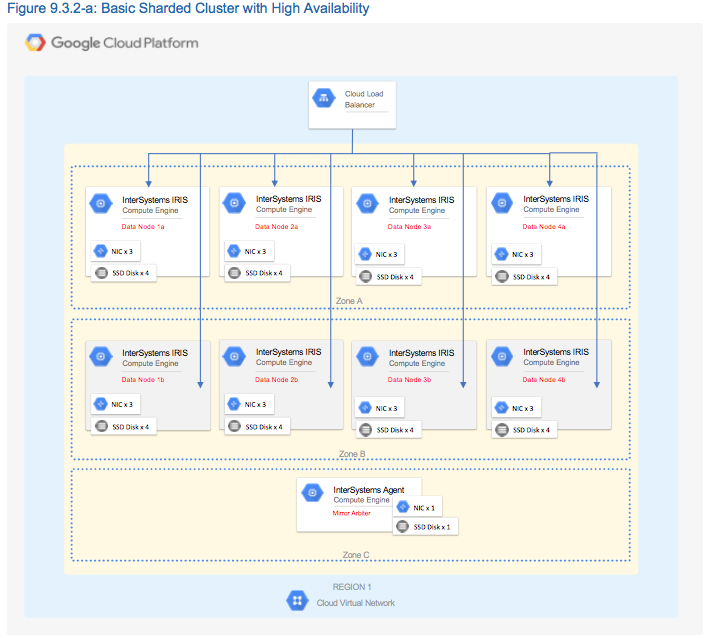The height and width of the screenshot is (638, 707).
Task: Click the 'InterSystems Agent' title text
Action: tap(368, 490)
